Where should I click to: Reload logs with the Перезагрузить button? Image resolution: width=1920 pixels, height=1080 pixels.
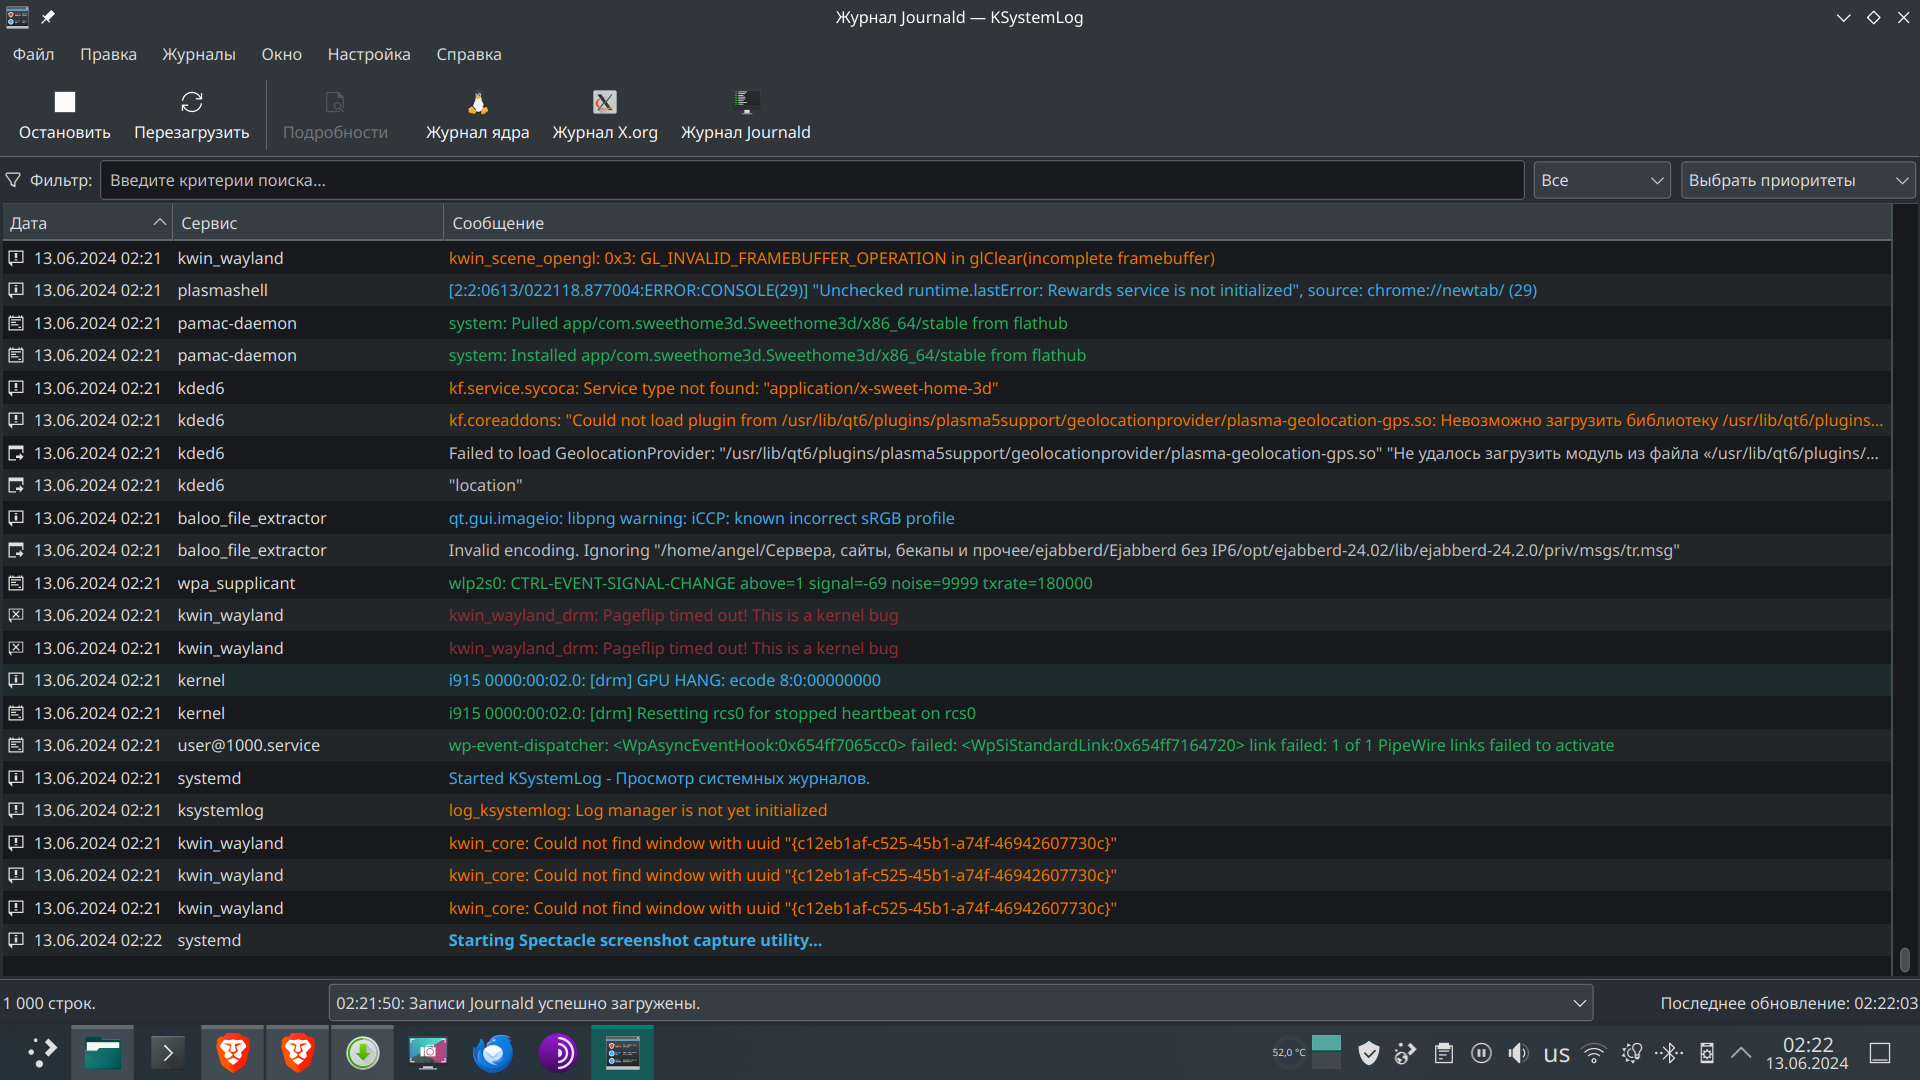pyautogui.click(x=191, y=114)
